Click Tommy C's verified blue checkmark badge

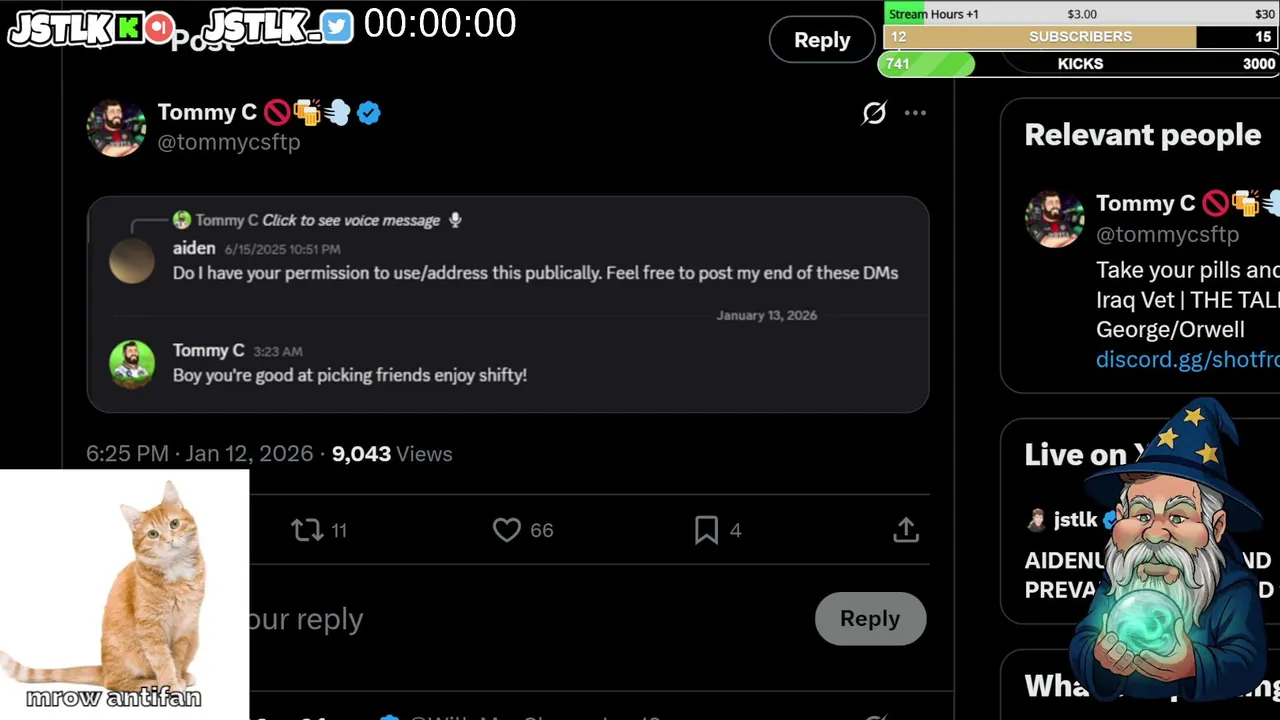click(x=369, y=113)
